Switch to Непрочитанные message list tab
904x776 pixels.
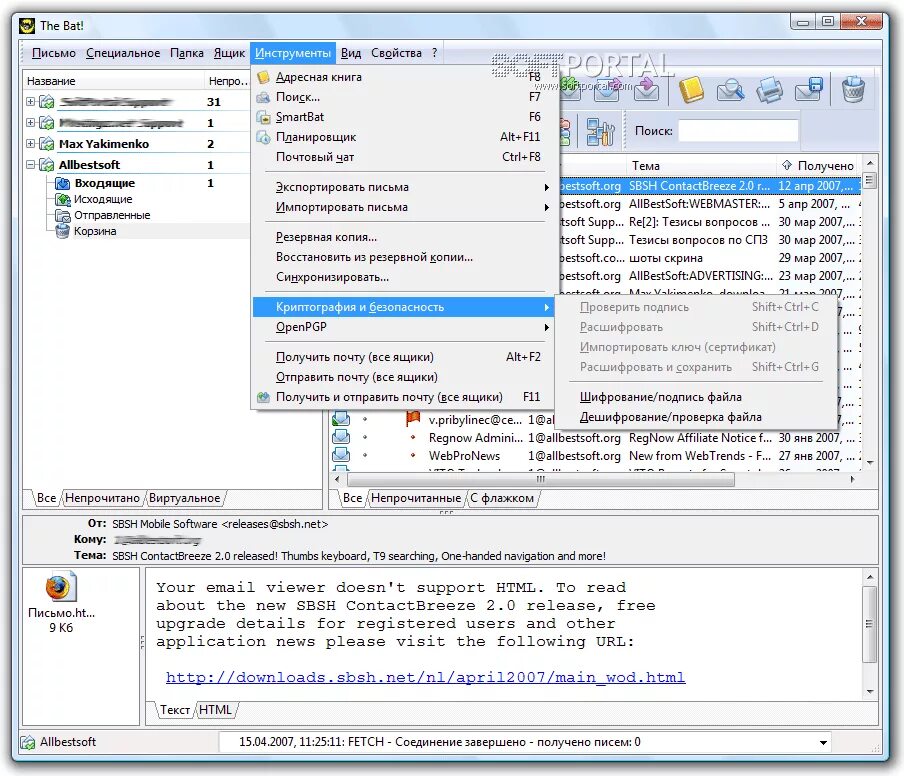416,498
